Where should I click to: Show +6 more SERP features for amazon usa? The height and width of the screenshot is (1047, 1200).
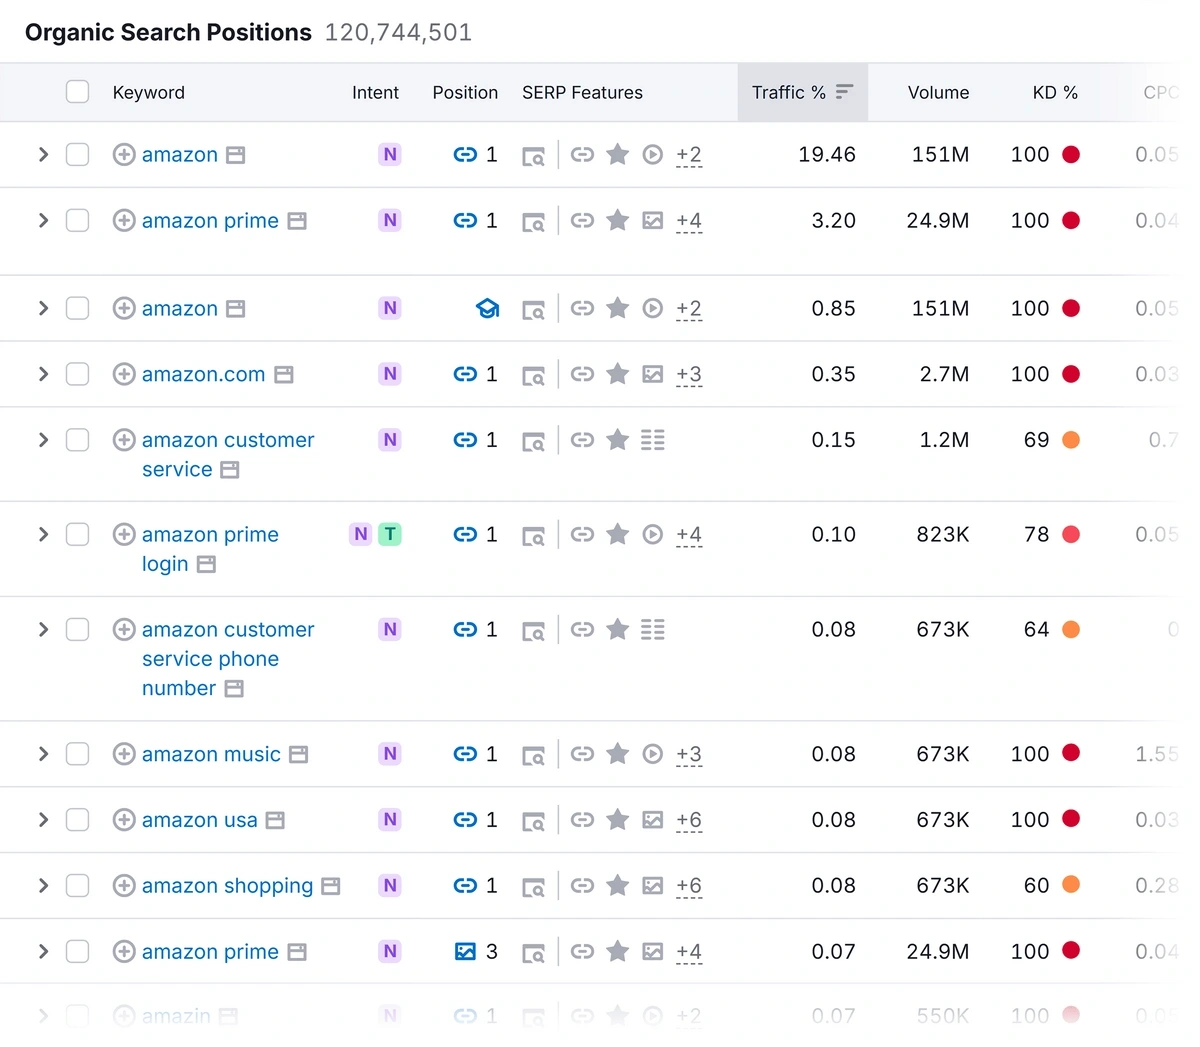coord(689,821)
